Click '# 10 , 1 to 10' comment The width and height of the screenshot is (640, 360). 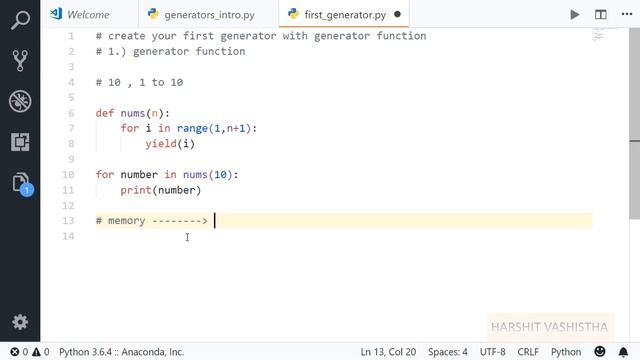tap(139, 82)
